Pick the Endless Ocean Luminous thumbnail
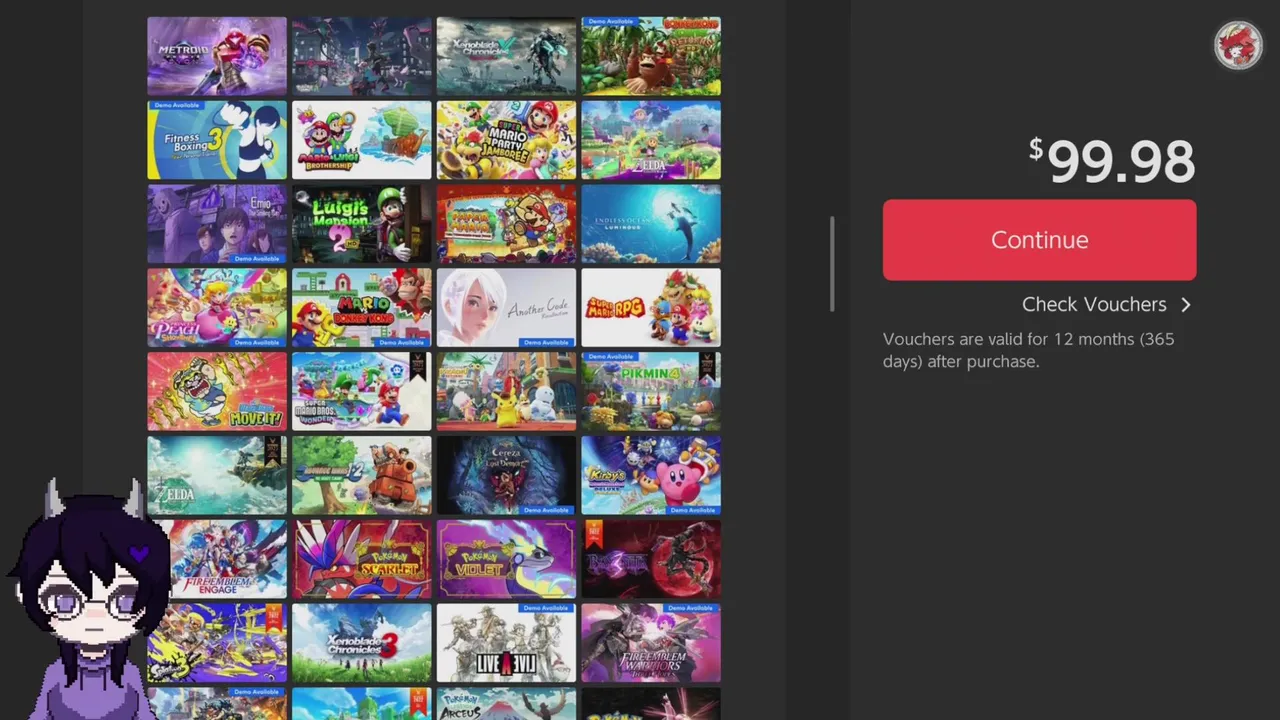Image resolution: width=1280 pixels, height=720 pixels. coord(651,224)
